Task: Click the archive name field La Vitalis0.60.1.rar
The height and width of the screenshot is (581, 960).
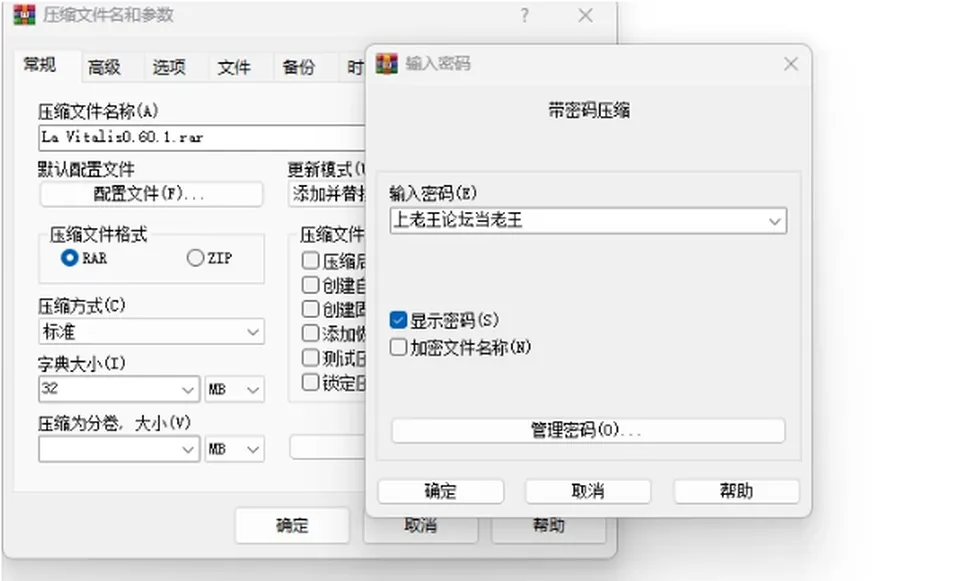Action: point(202,137)
